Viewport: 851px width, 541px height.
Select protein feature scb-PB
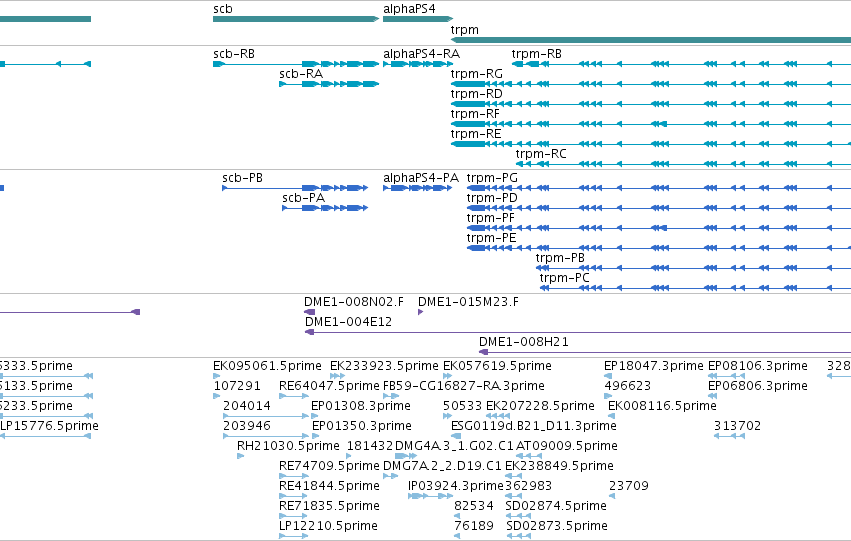point(295,188)
